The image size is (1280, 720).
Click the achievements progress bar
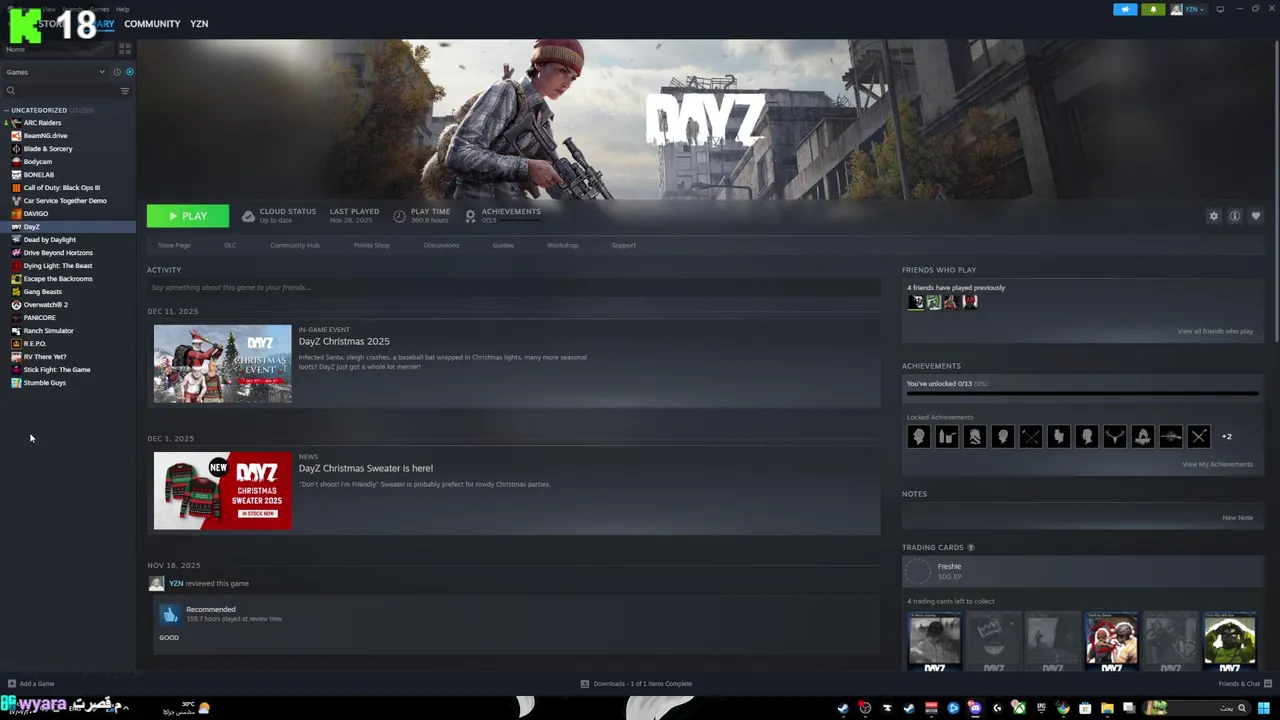point(1082,394)
